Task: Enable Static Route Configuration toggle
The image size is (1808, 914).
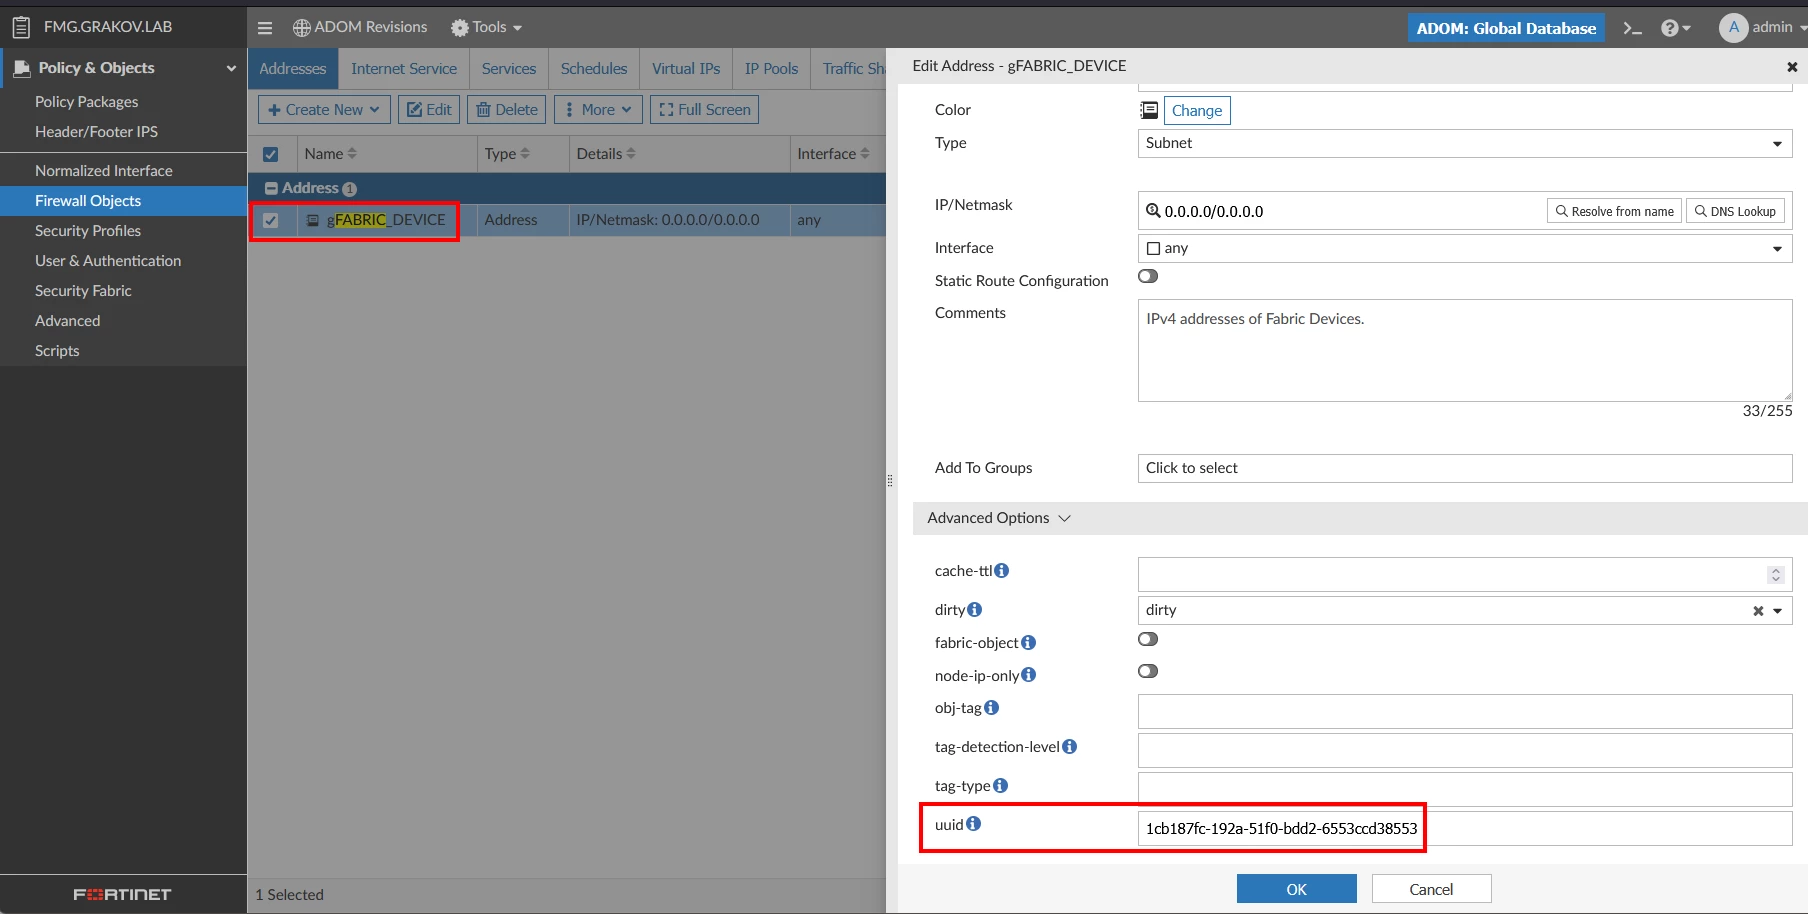Action: (1148, 277)
